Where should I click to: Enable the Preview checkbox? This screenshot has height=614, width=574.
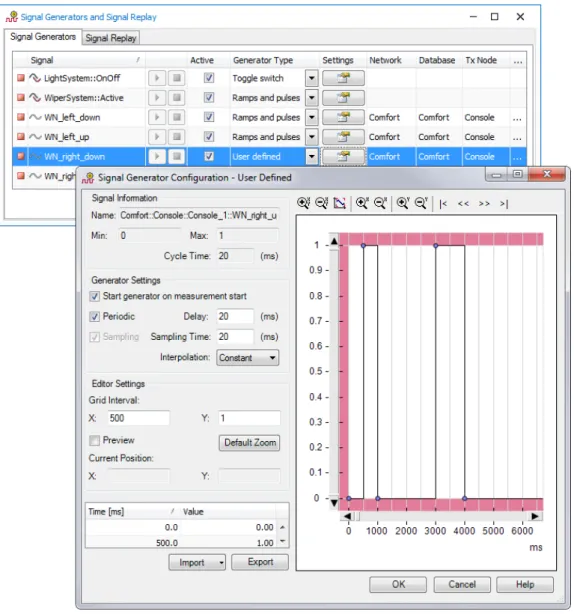[x=94, y=441]
